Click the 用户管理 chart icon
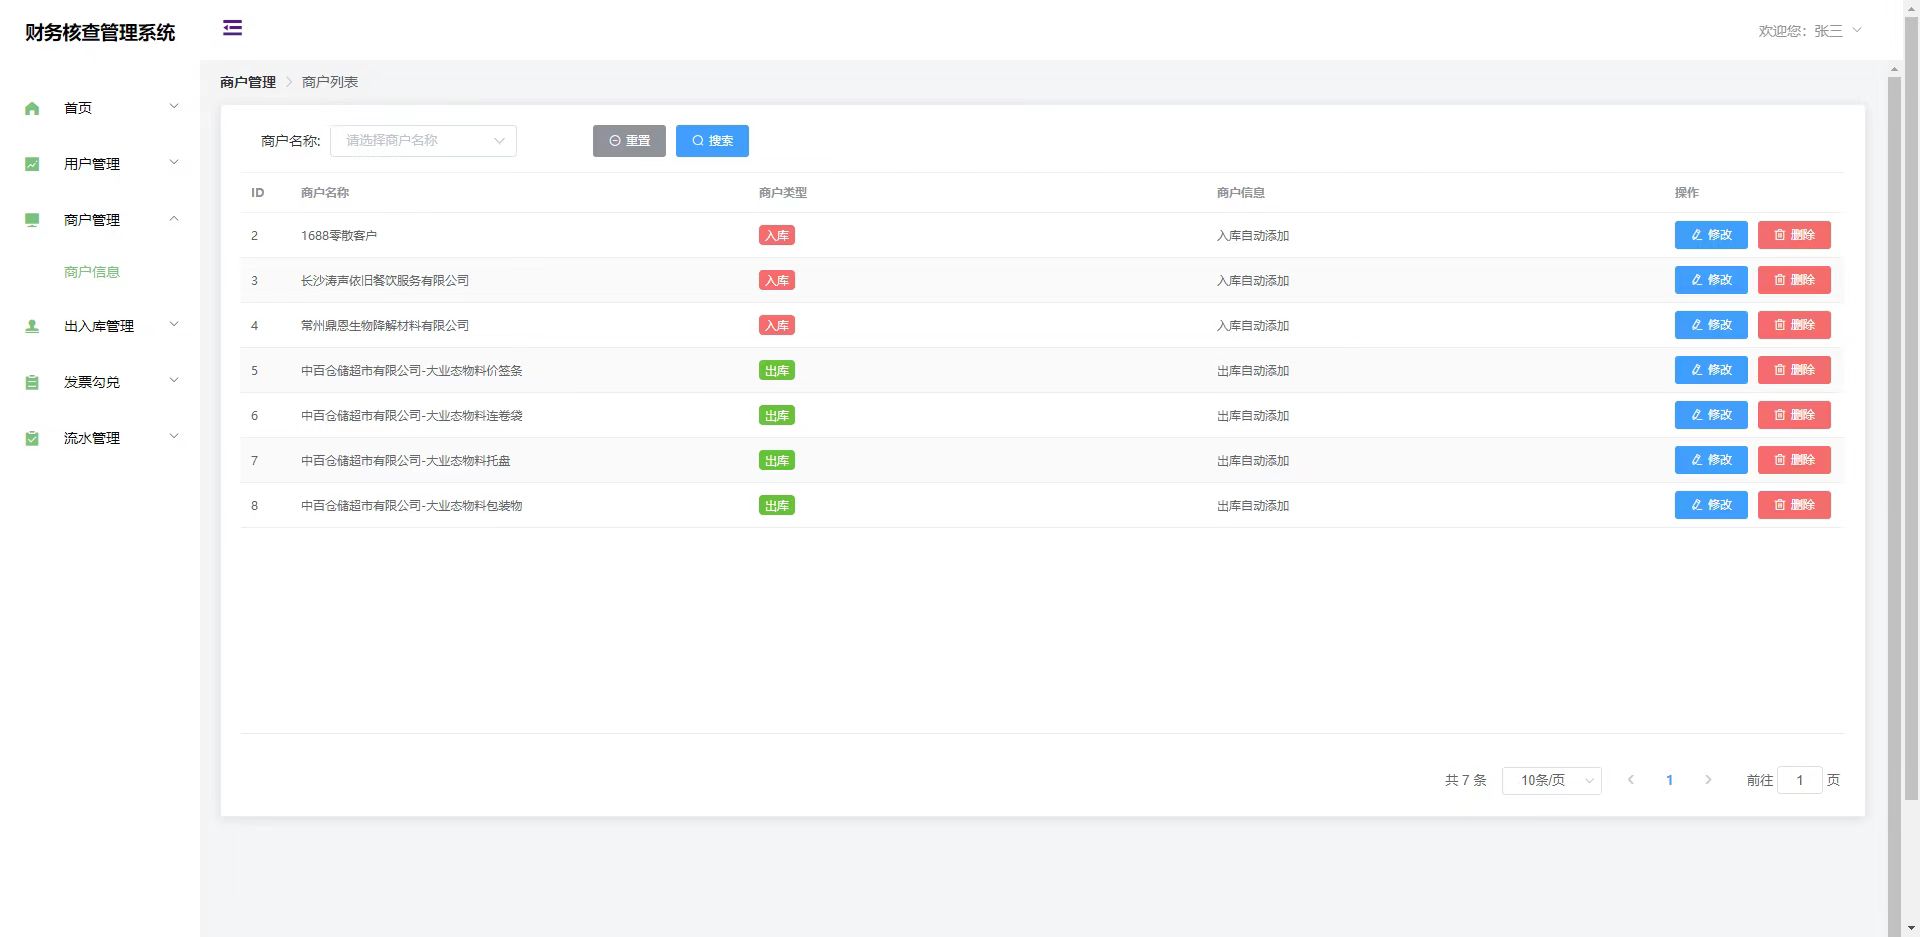 [32, 164]
